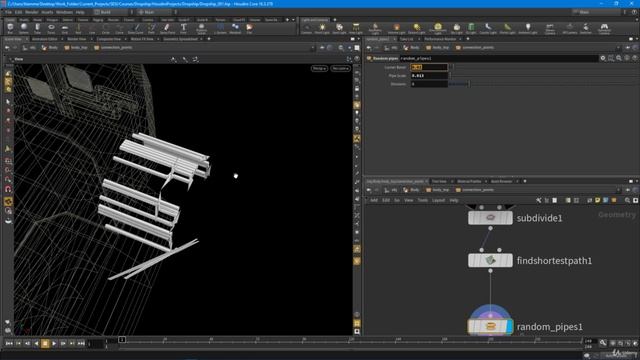This screenshot has height=360, width=640.
Task: Click the yellow sticky note icon in network toolbar
Action: pos(598,200)
